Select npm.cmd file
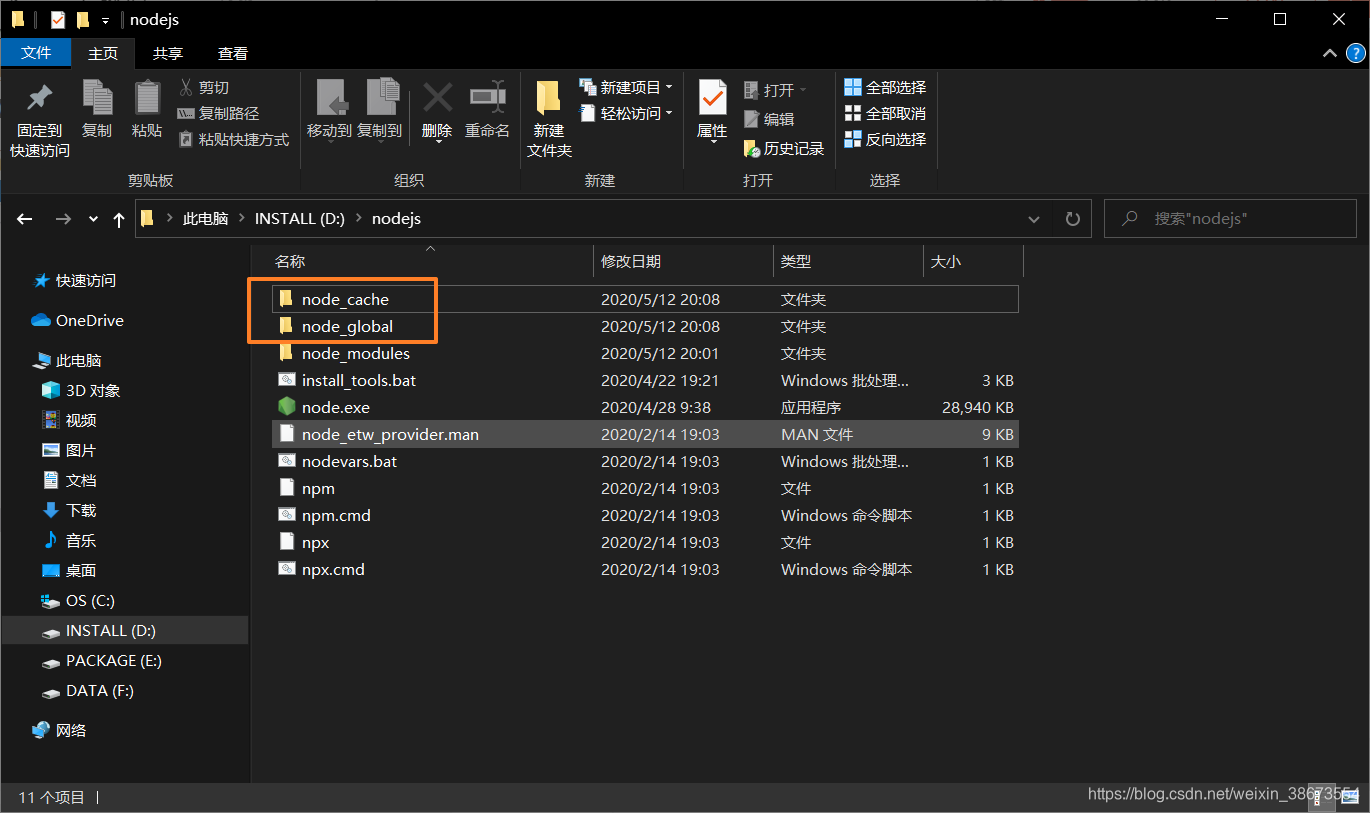Viewport: 1370px width, 813px height. pyautogui.click(x=645, y=515)
